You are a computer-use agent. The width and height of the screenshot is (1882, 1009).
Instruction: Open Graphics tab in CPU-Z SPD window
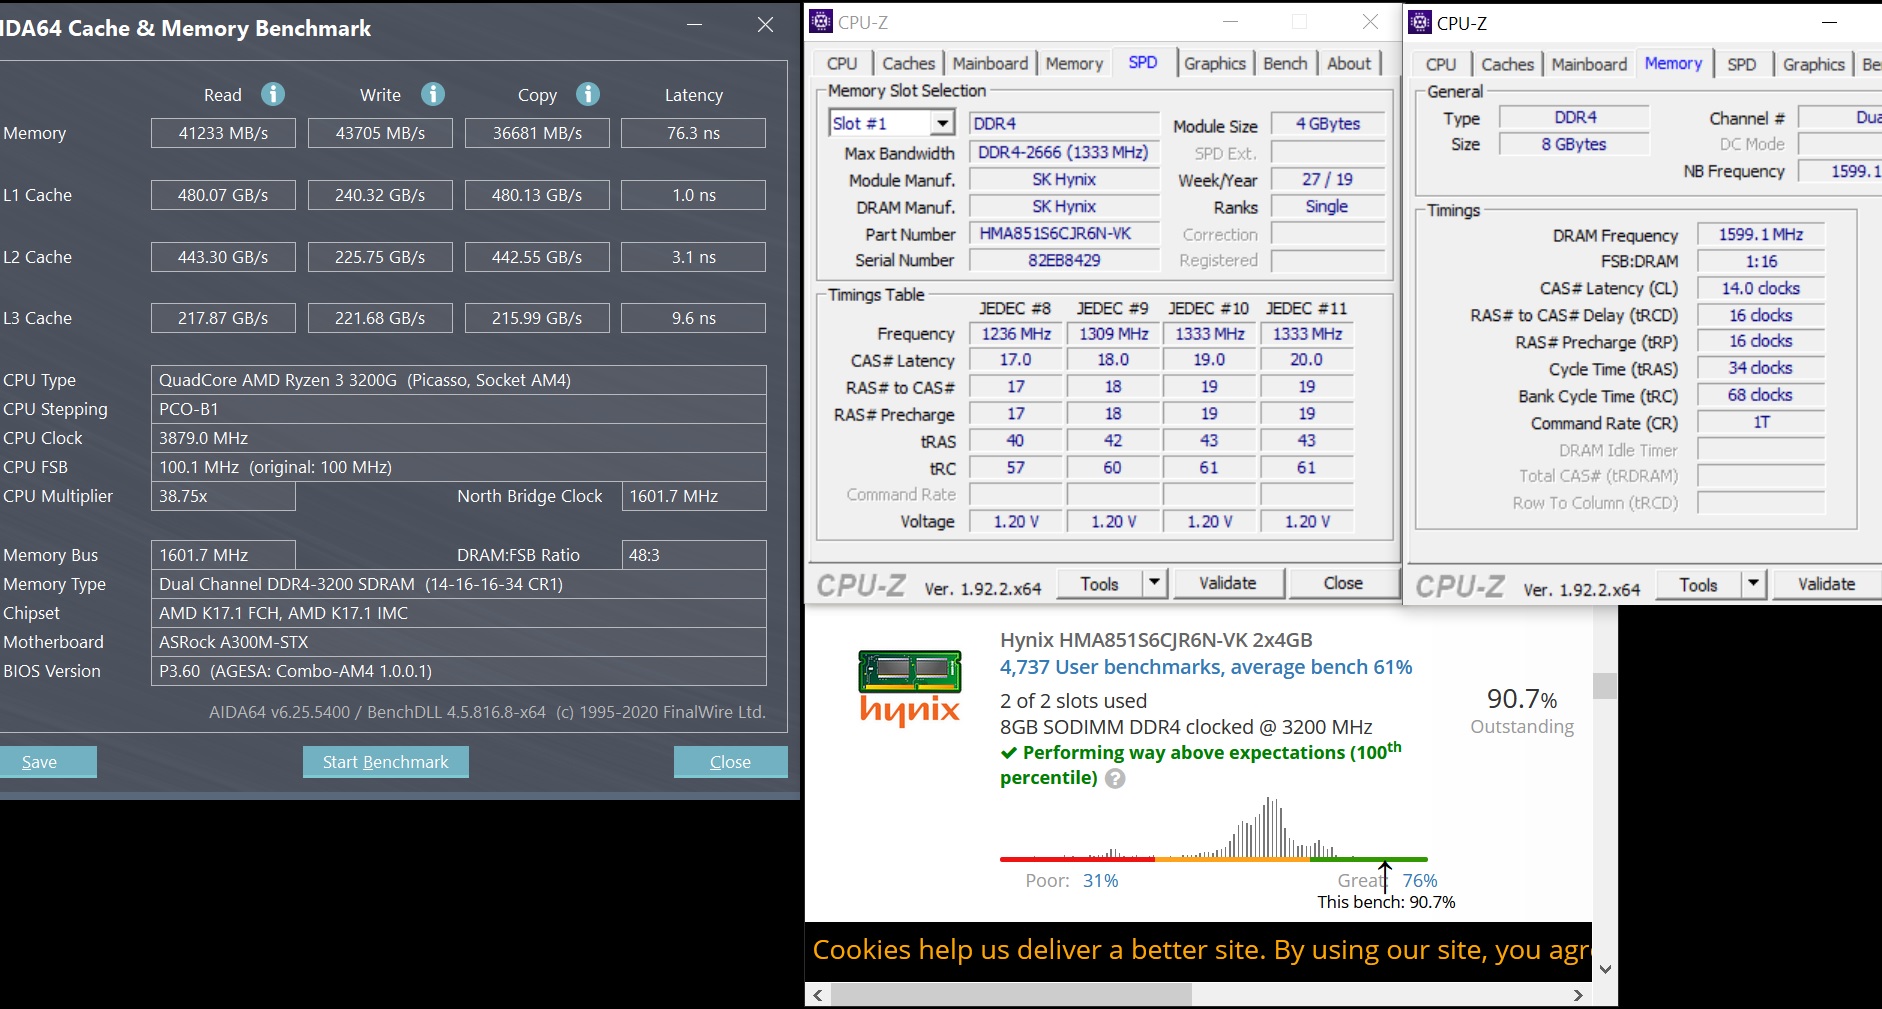1215,64
